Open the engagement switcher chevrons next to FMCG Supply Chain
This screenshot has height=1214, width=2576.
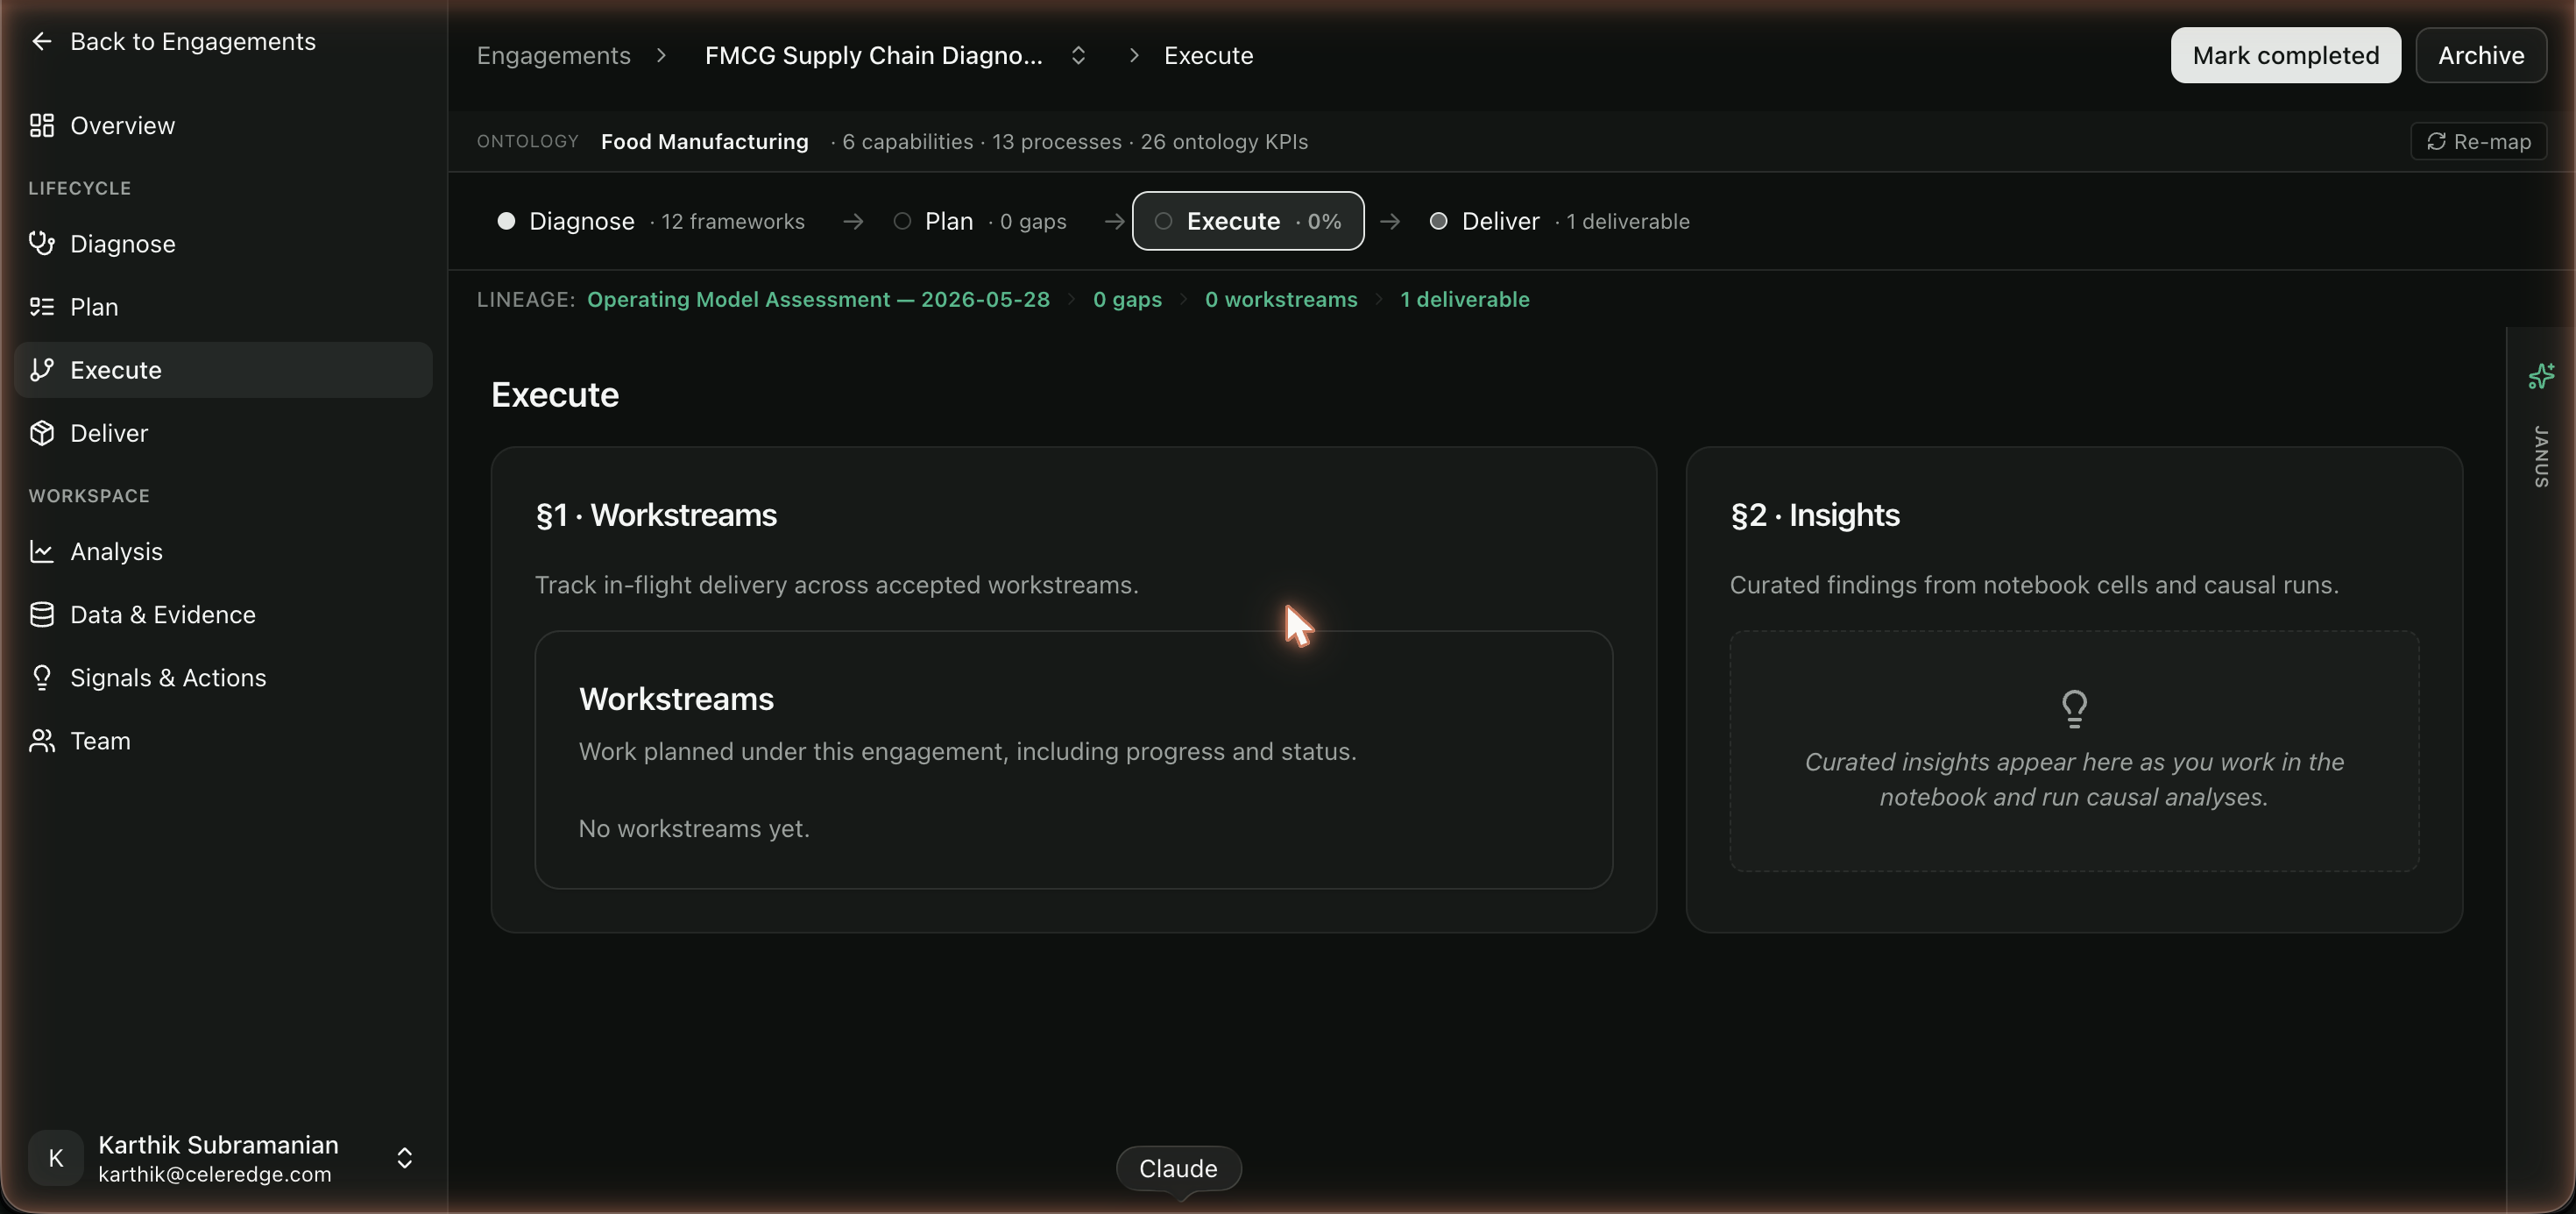tap(1078, 55)
